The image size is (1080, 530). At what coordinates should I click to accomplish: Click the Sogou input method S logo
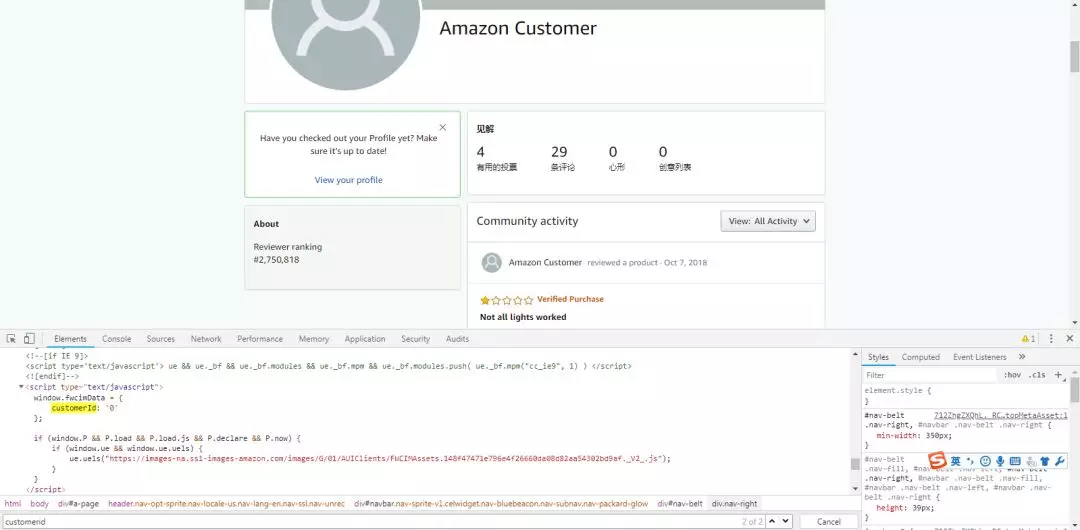(937, 461)
